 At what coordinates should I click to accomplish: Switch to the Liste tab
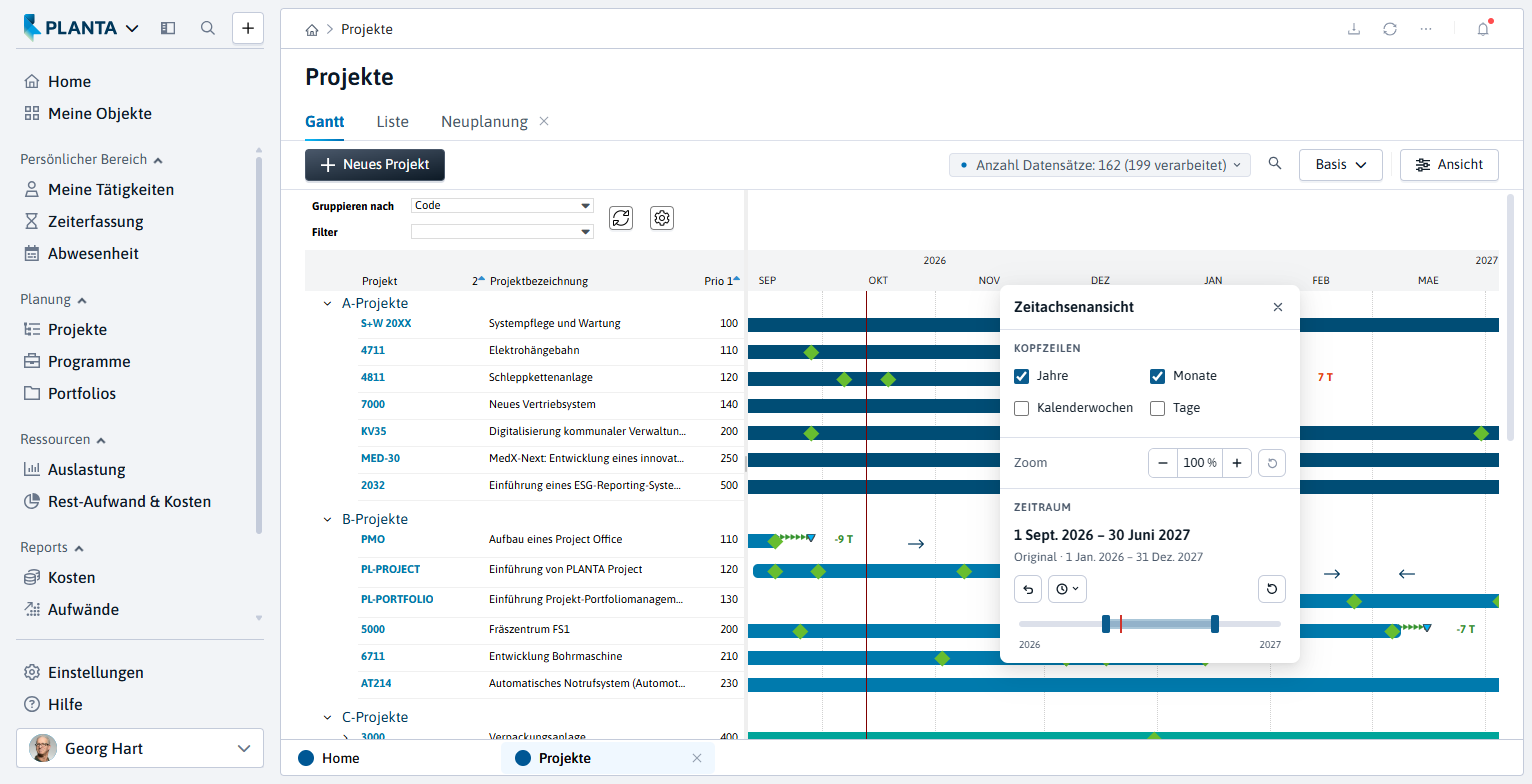[x=392, y=122]
